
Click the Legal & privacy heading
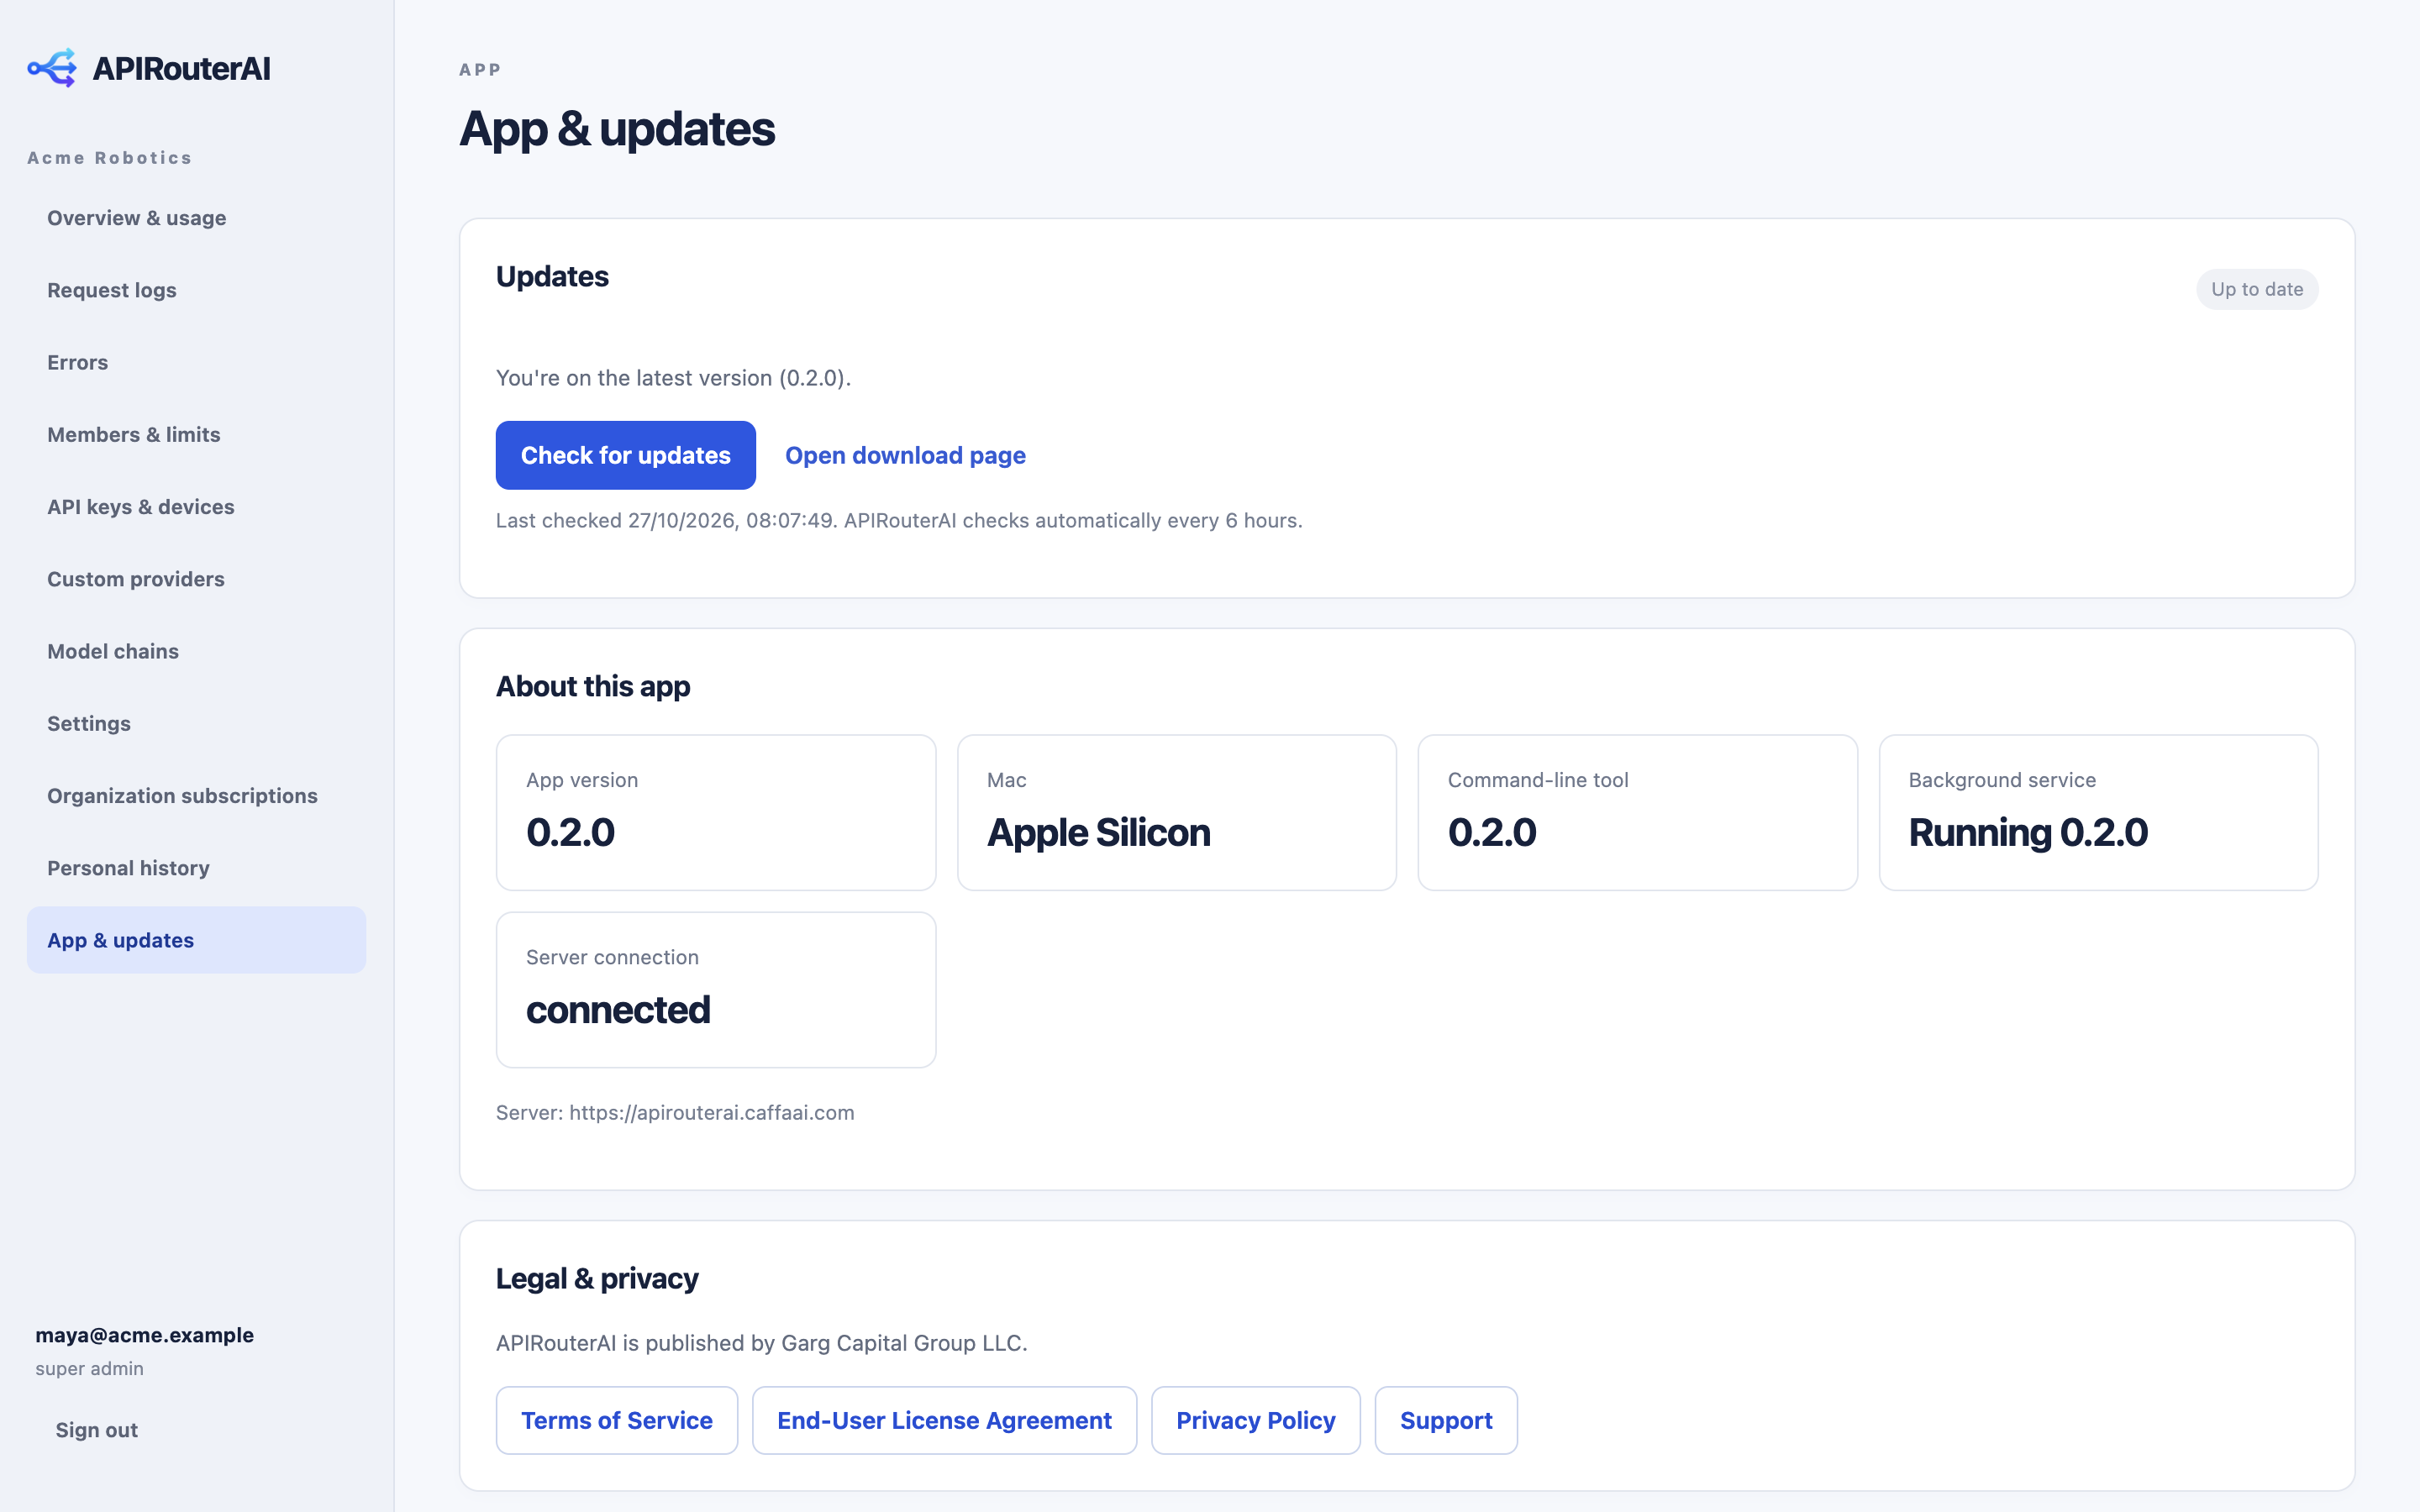[x=597, y=1279]
